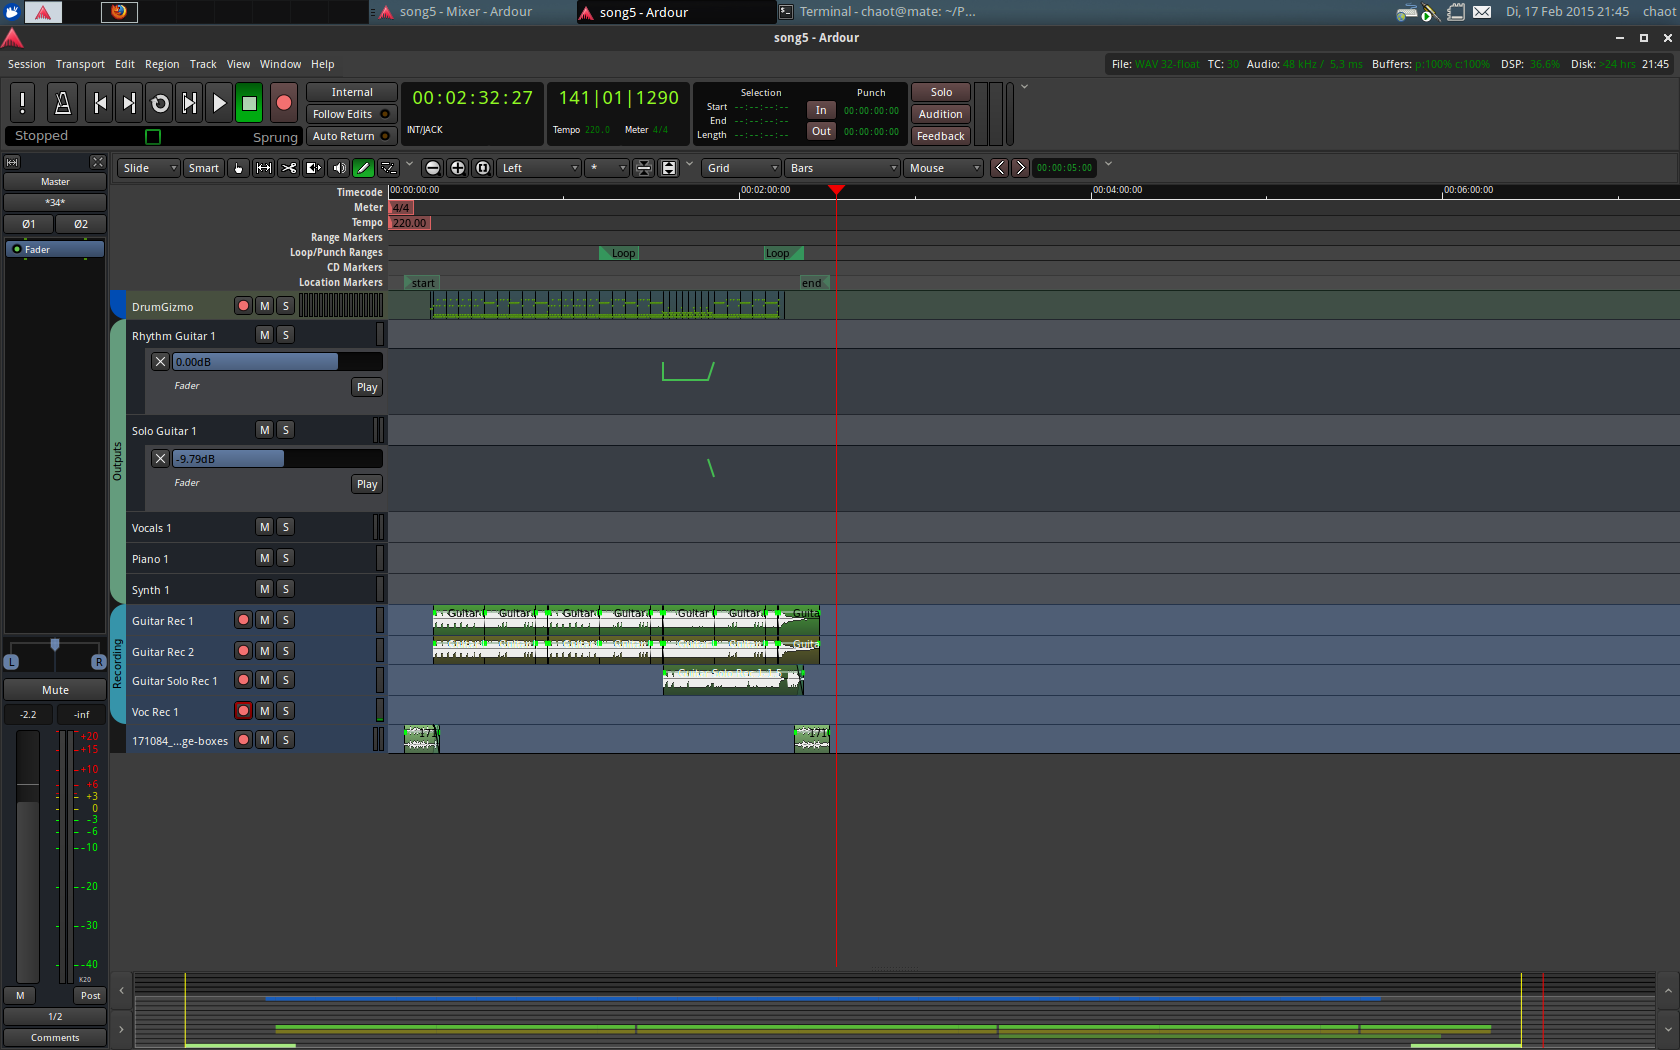Start playback with the play button

[219, 103]
